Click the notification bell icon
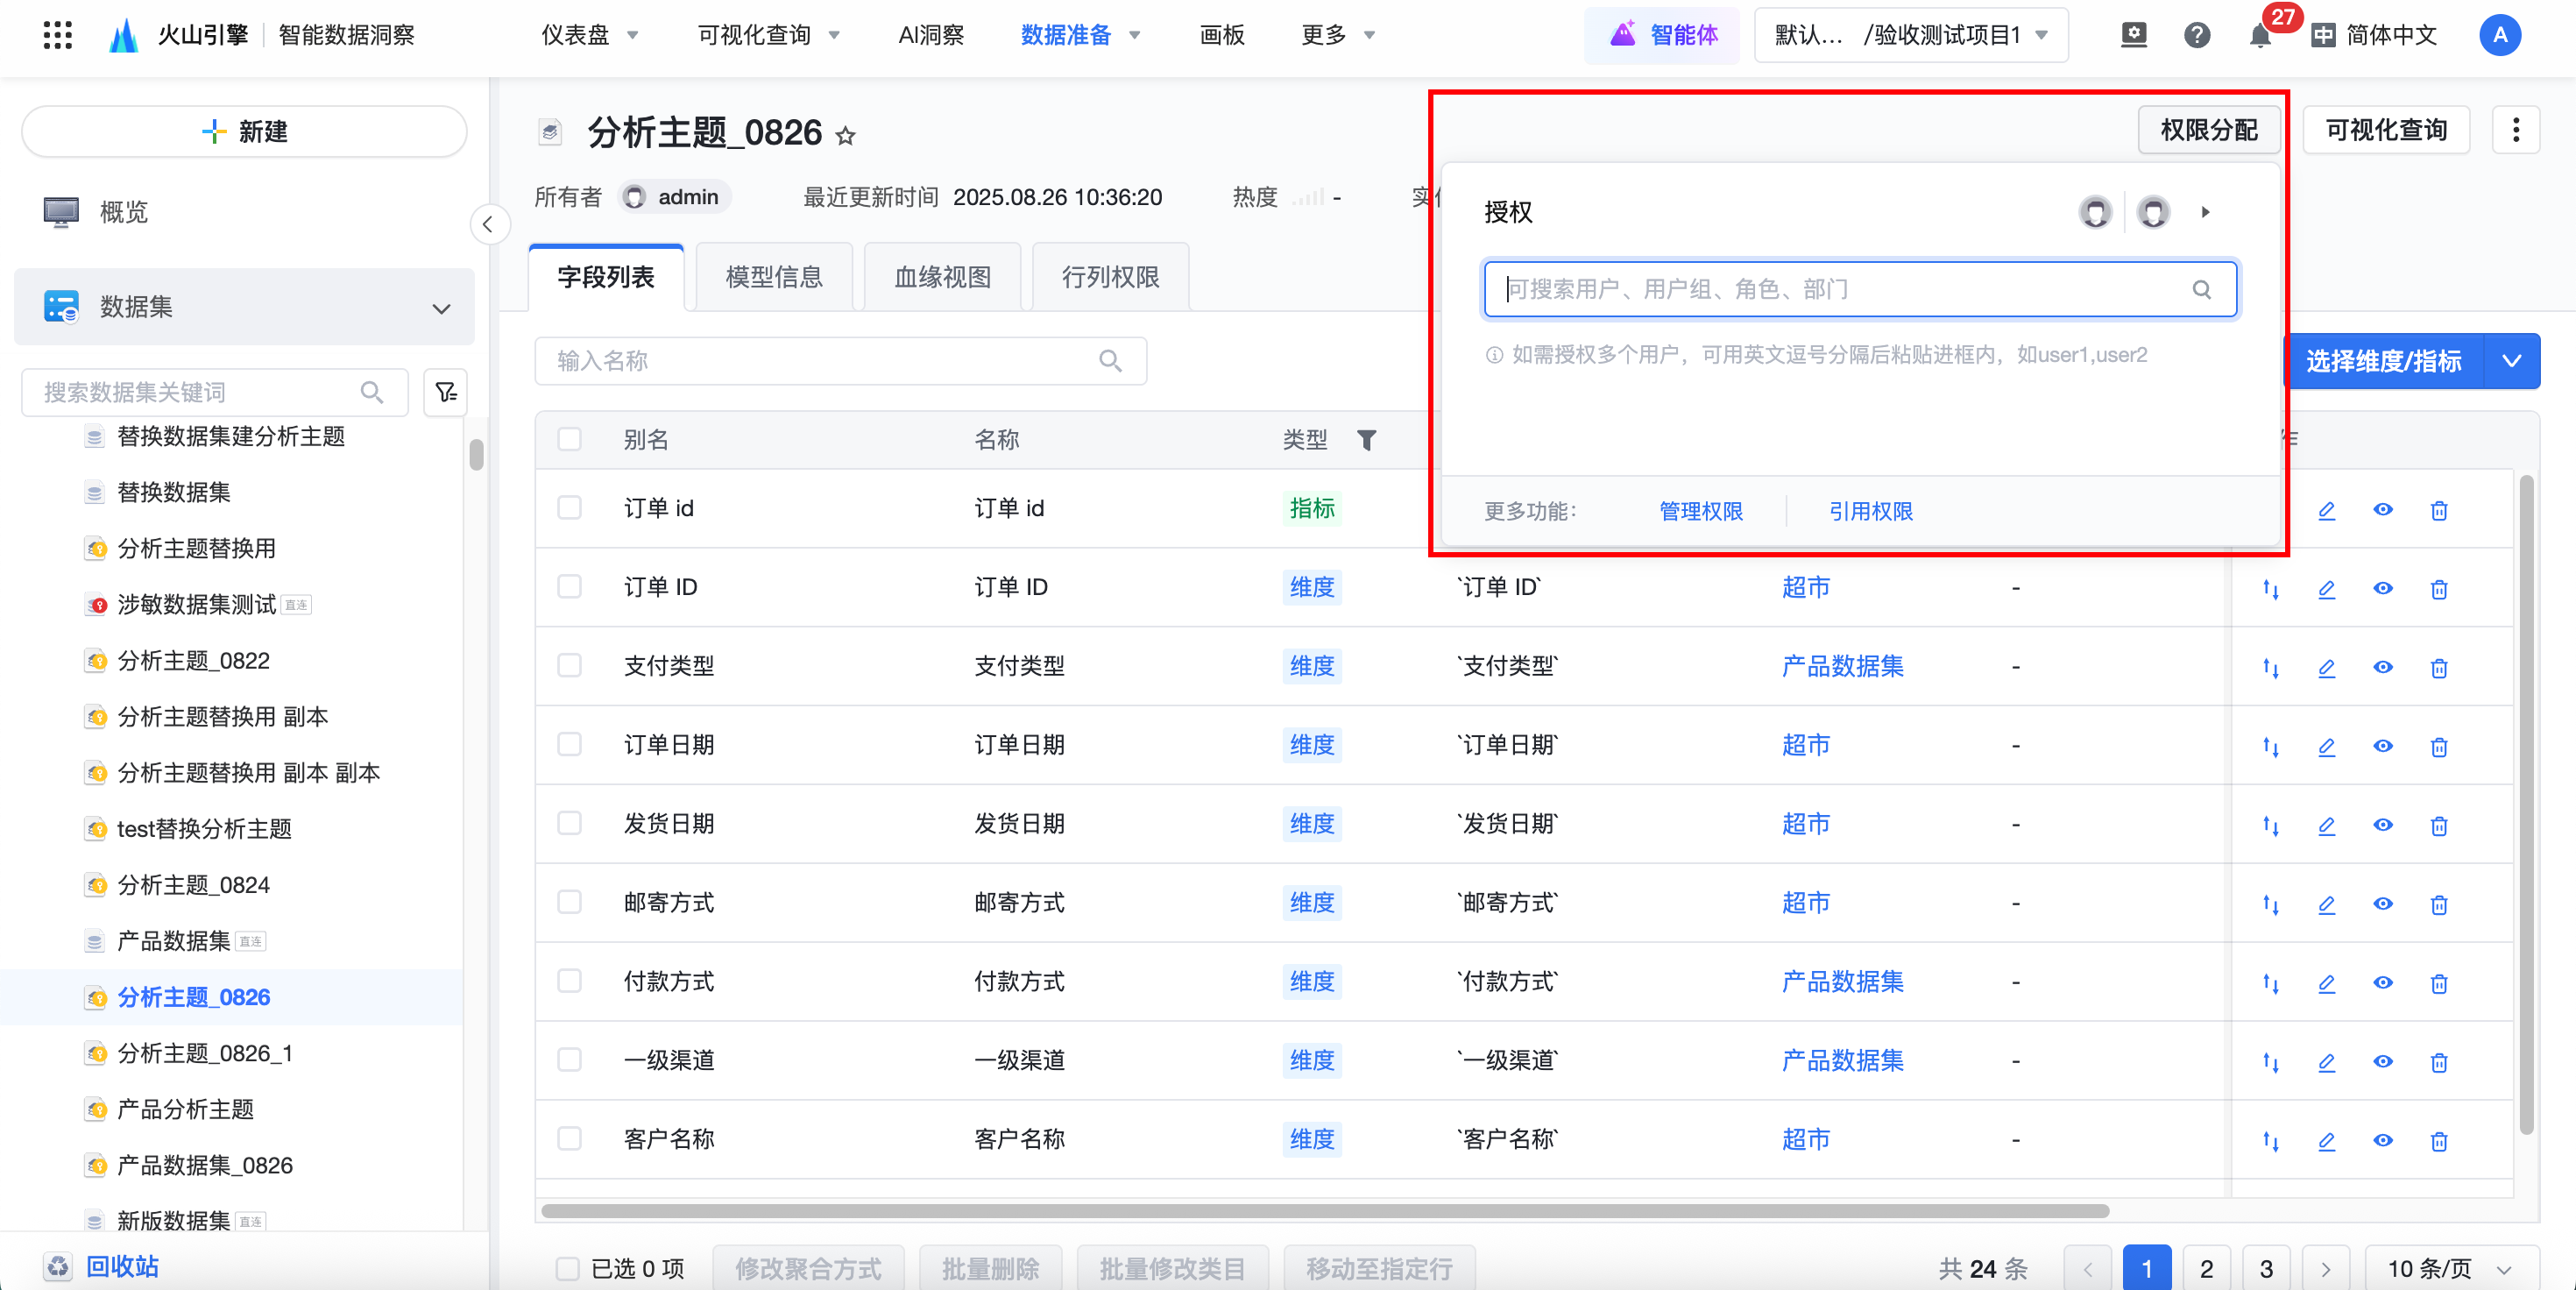Screen dimensions: 2576x1290 coord(2259,36)
